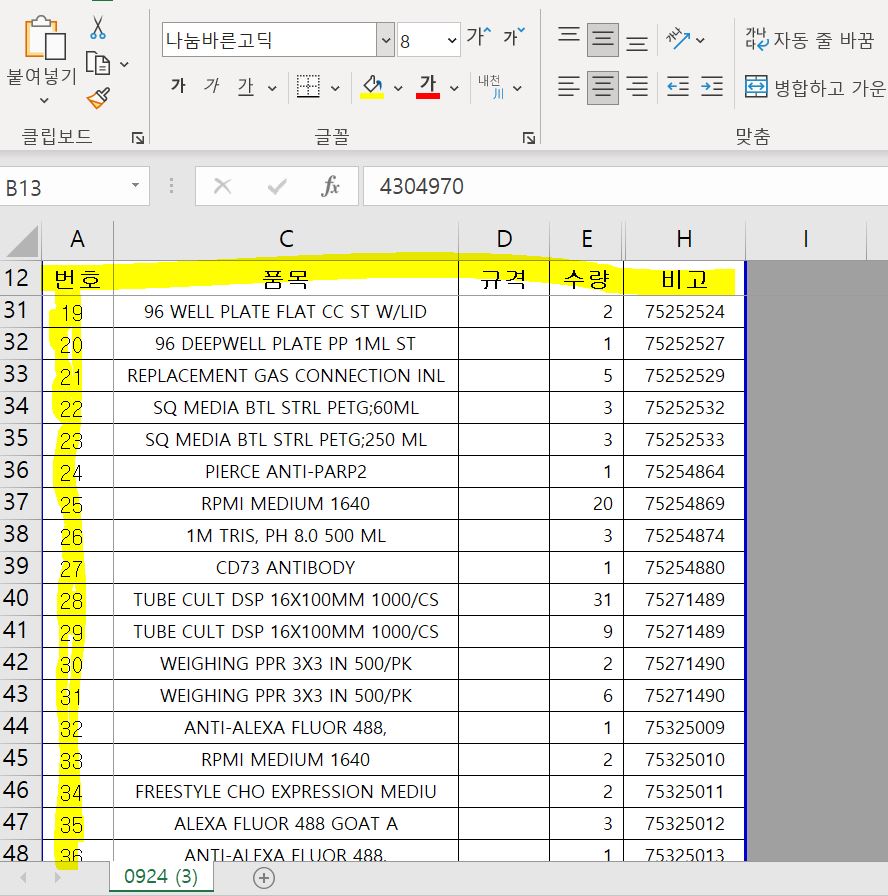Click the decrease indent icon
Viewport: 888px width, 896px height.
pyautogui.click(x=678, y=87)
